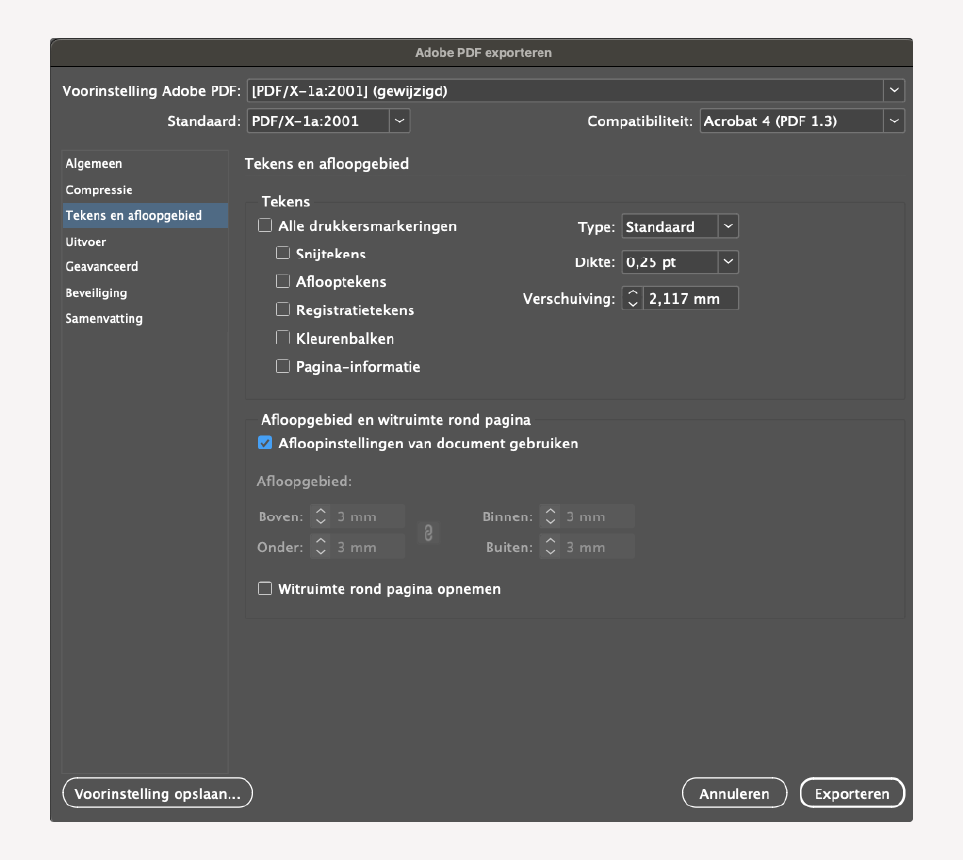Select Tekens en afloopgebied section
963x860 pixels.
(x=145, y=216)
